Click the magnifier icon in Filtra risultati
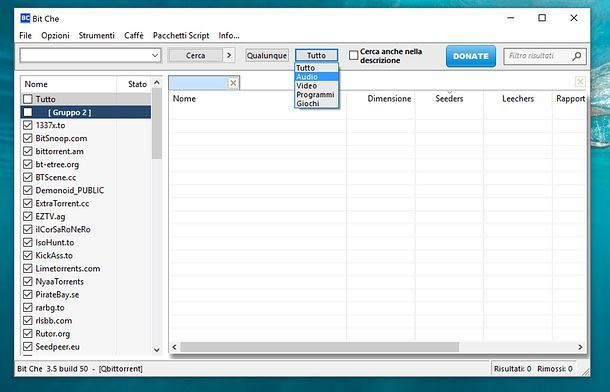 pos(577,56)
